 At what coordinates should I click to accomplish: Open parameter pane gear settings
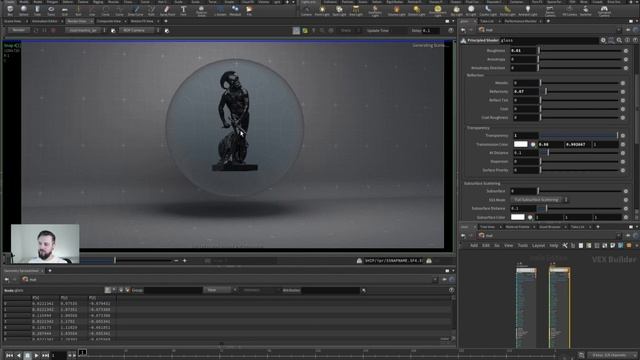[x=603, y=40]
